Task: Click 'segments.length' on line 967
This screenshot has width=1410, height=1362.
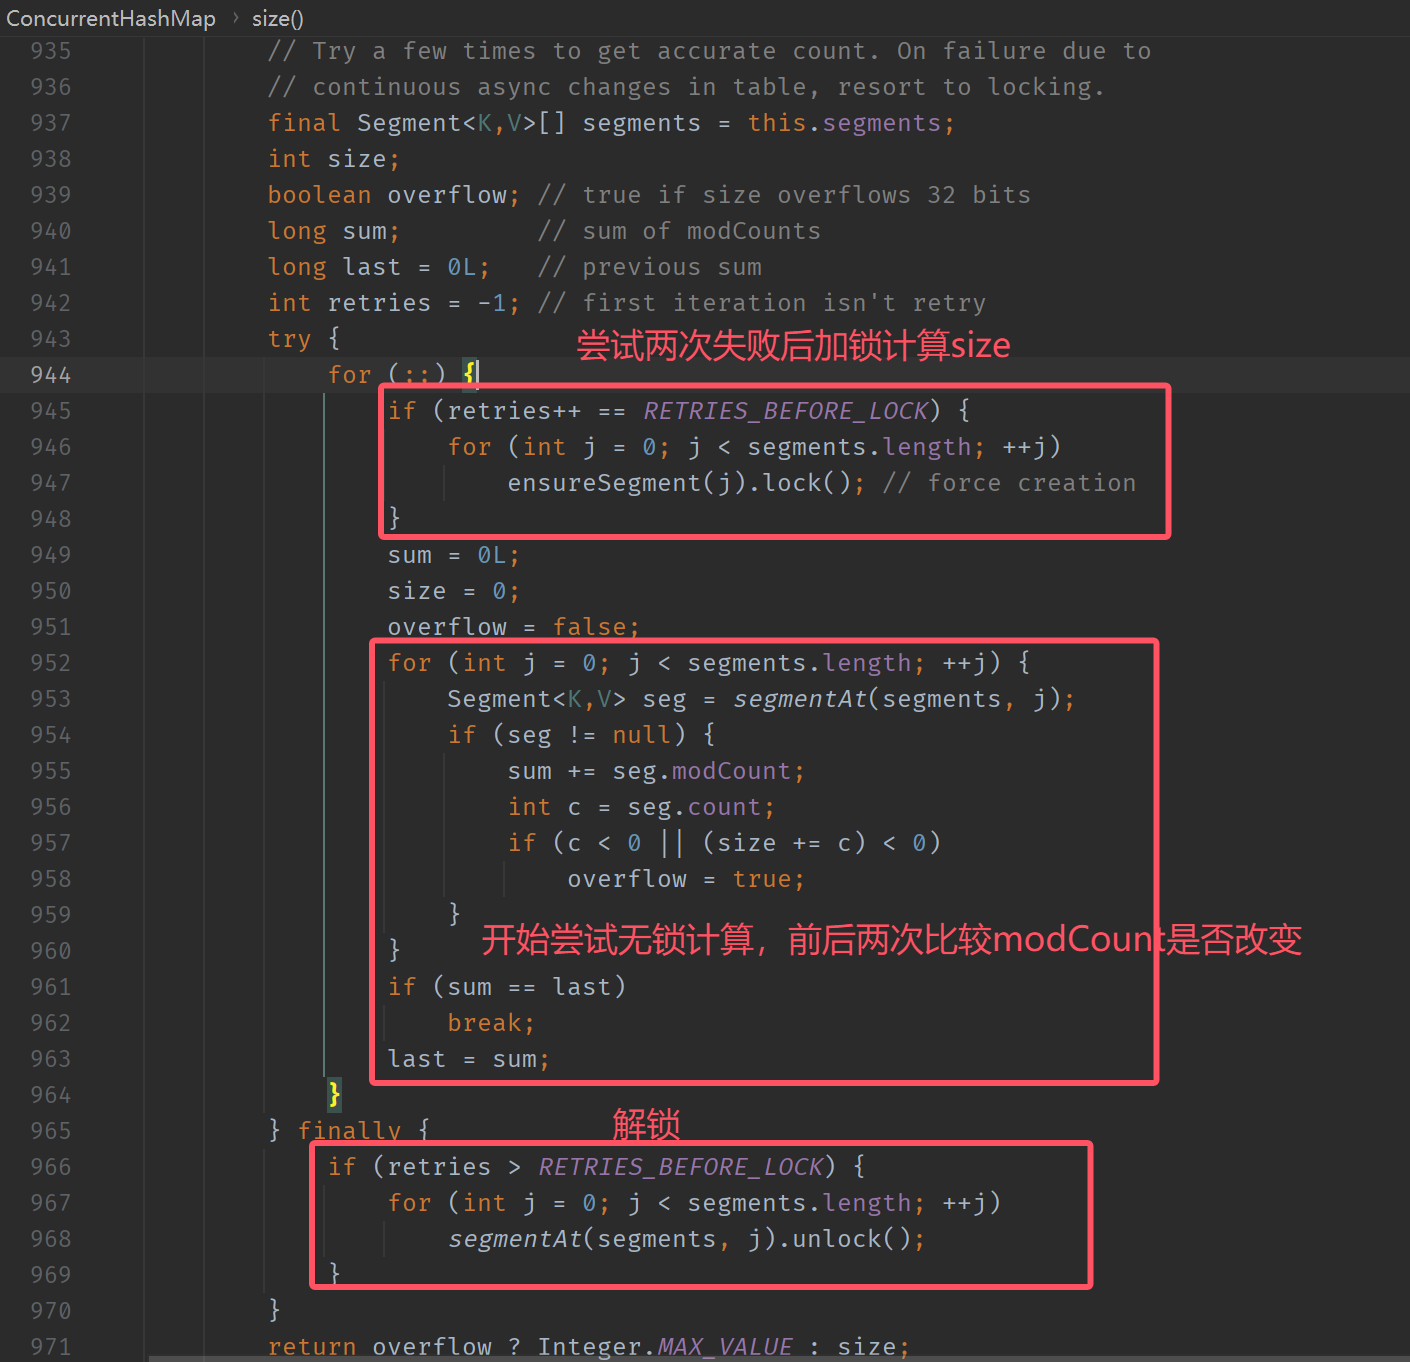Action: tap(799, 1203)
